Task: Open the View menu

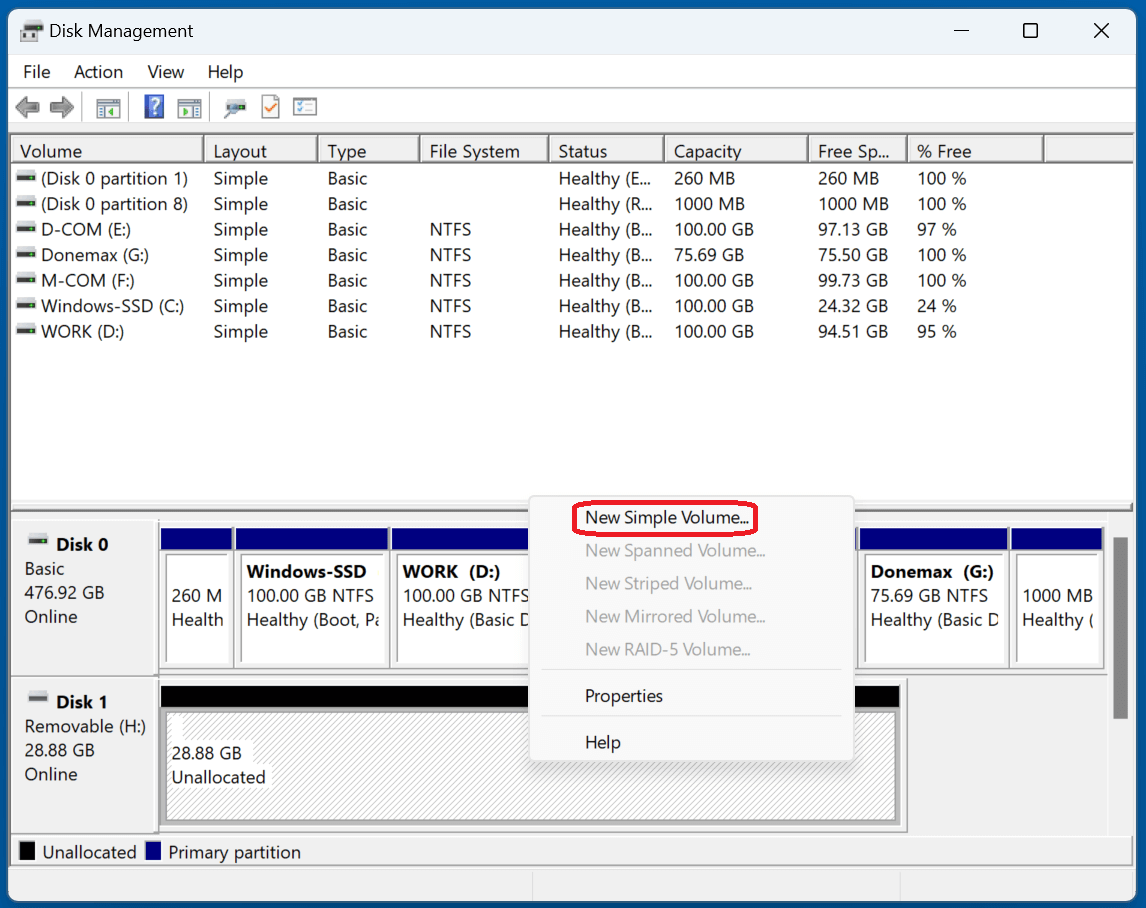Action: tap(164, 71)
